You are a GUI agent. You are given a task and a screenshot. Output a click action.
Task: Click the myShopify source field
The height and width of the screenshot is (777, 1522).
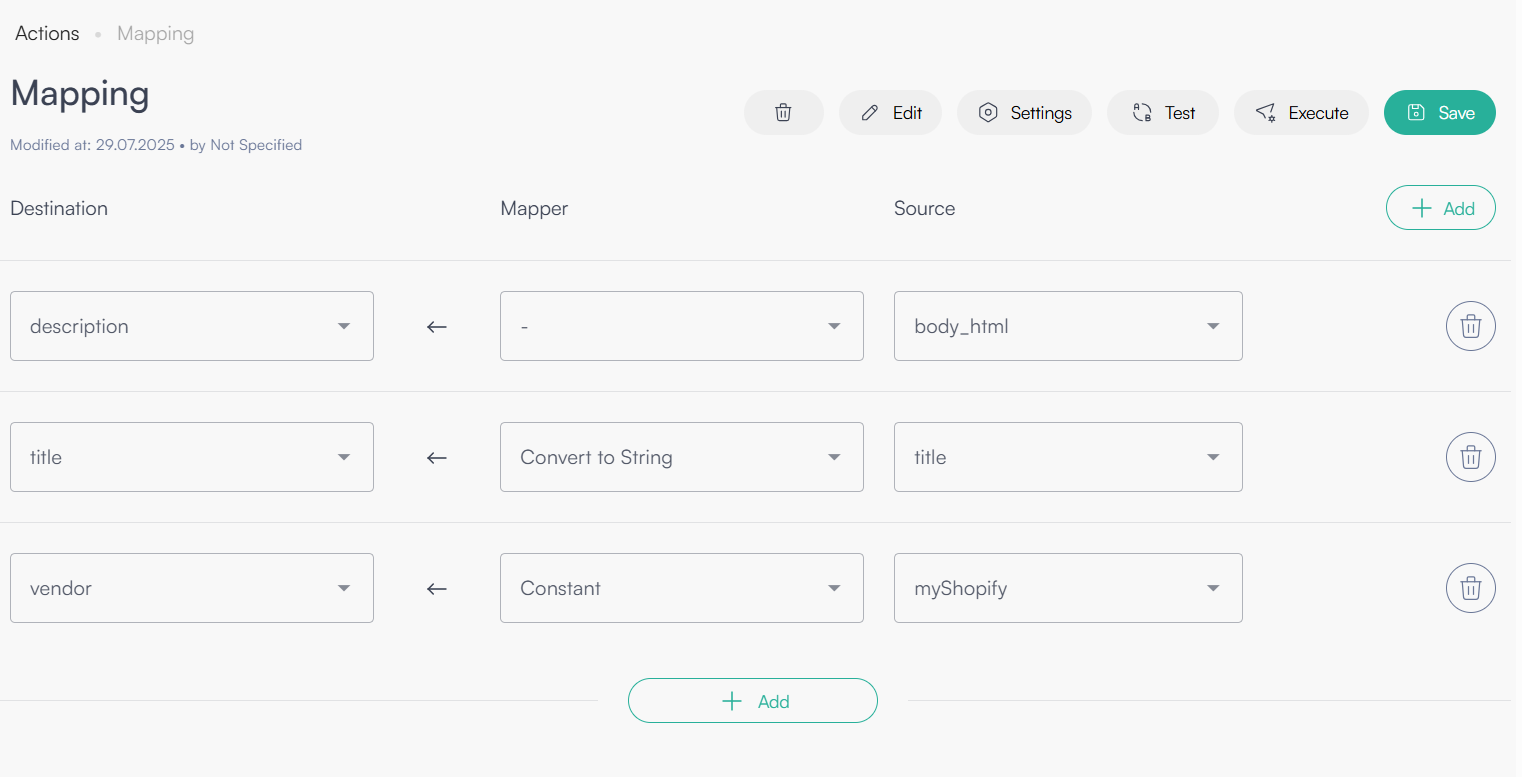pos(1068,588)
